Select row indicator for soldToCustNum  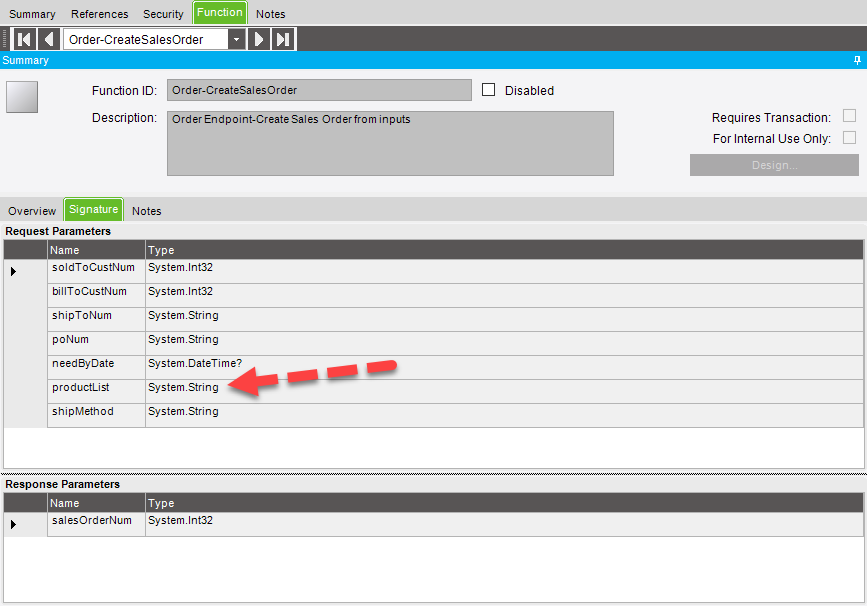(25, 271)
